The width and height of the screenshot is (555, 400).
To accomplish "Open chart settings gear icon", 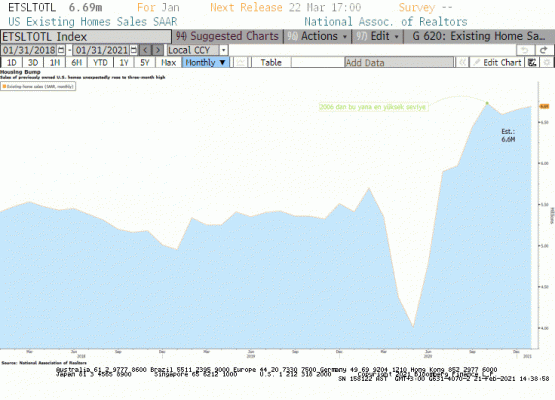I will point(547,63).
